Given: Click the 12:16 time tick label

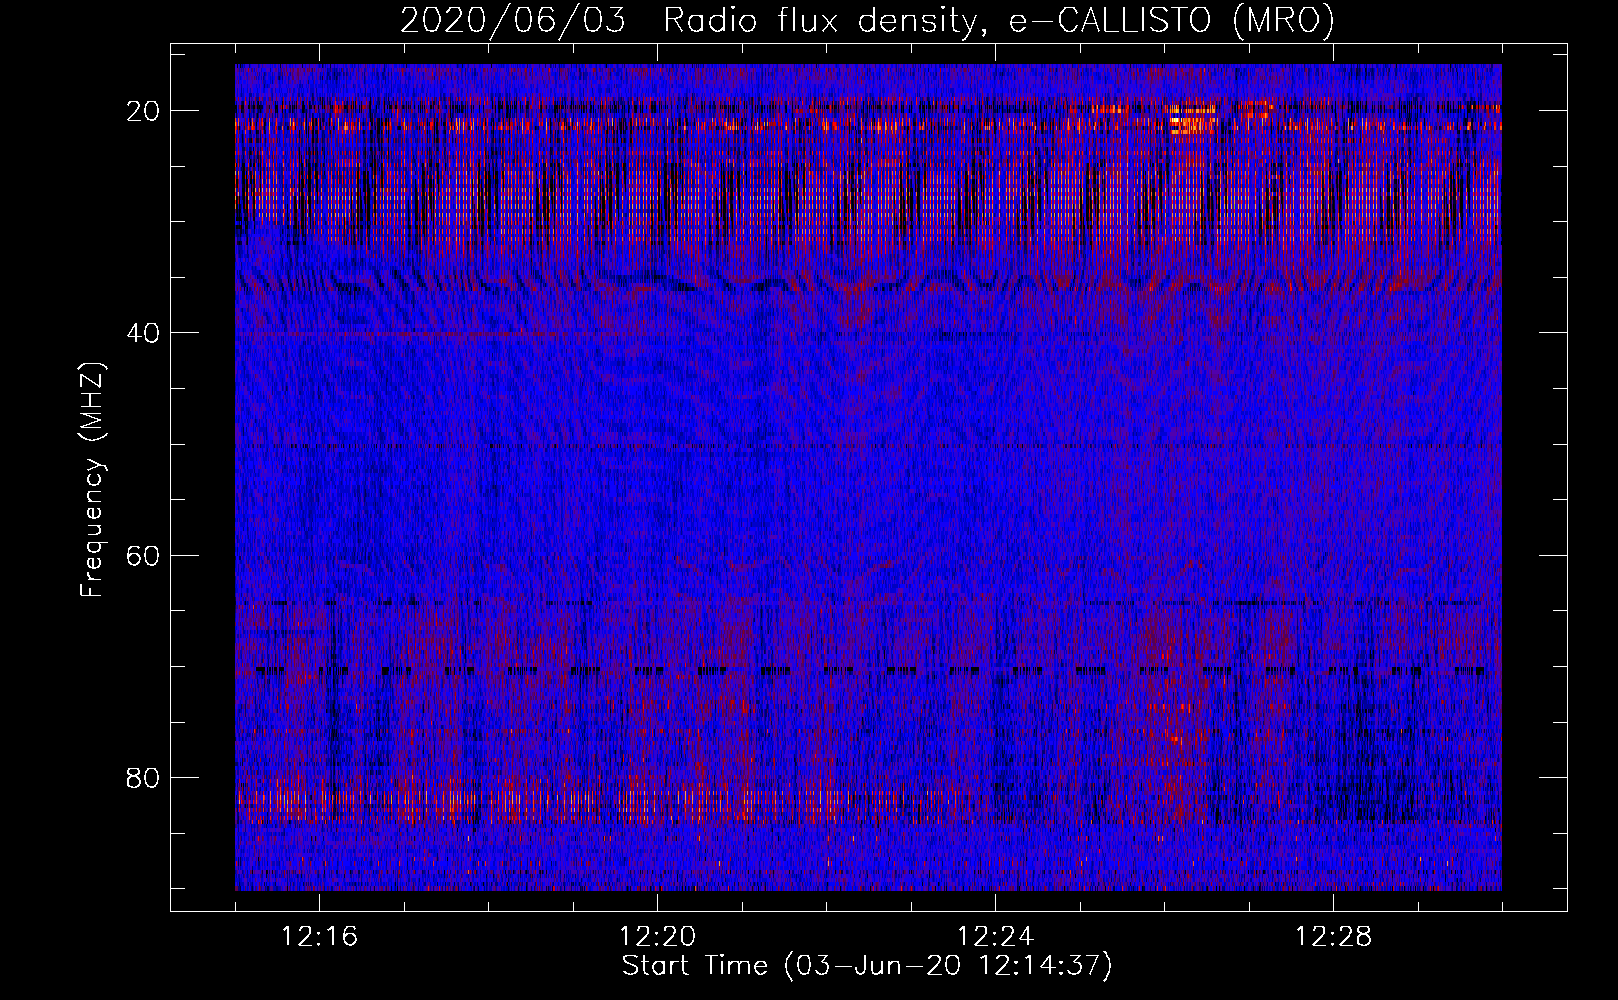Looking at the screenshot, I should pyautogui.click(x=319, y=937).
